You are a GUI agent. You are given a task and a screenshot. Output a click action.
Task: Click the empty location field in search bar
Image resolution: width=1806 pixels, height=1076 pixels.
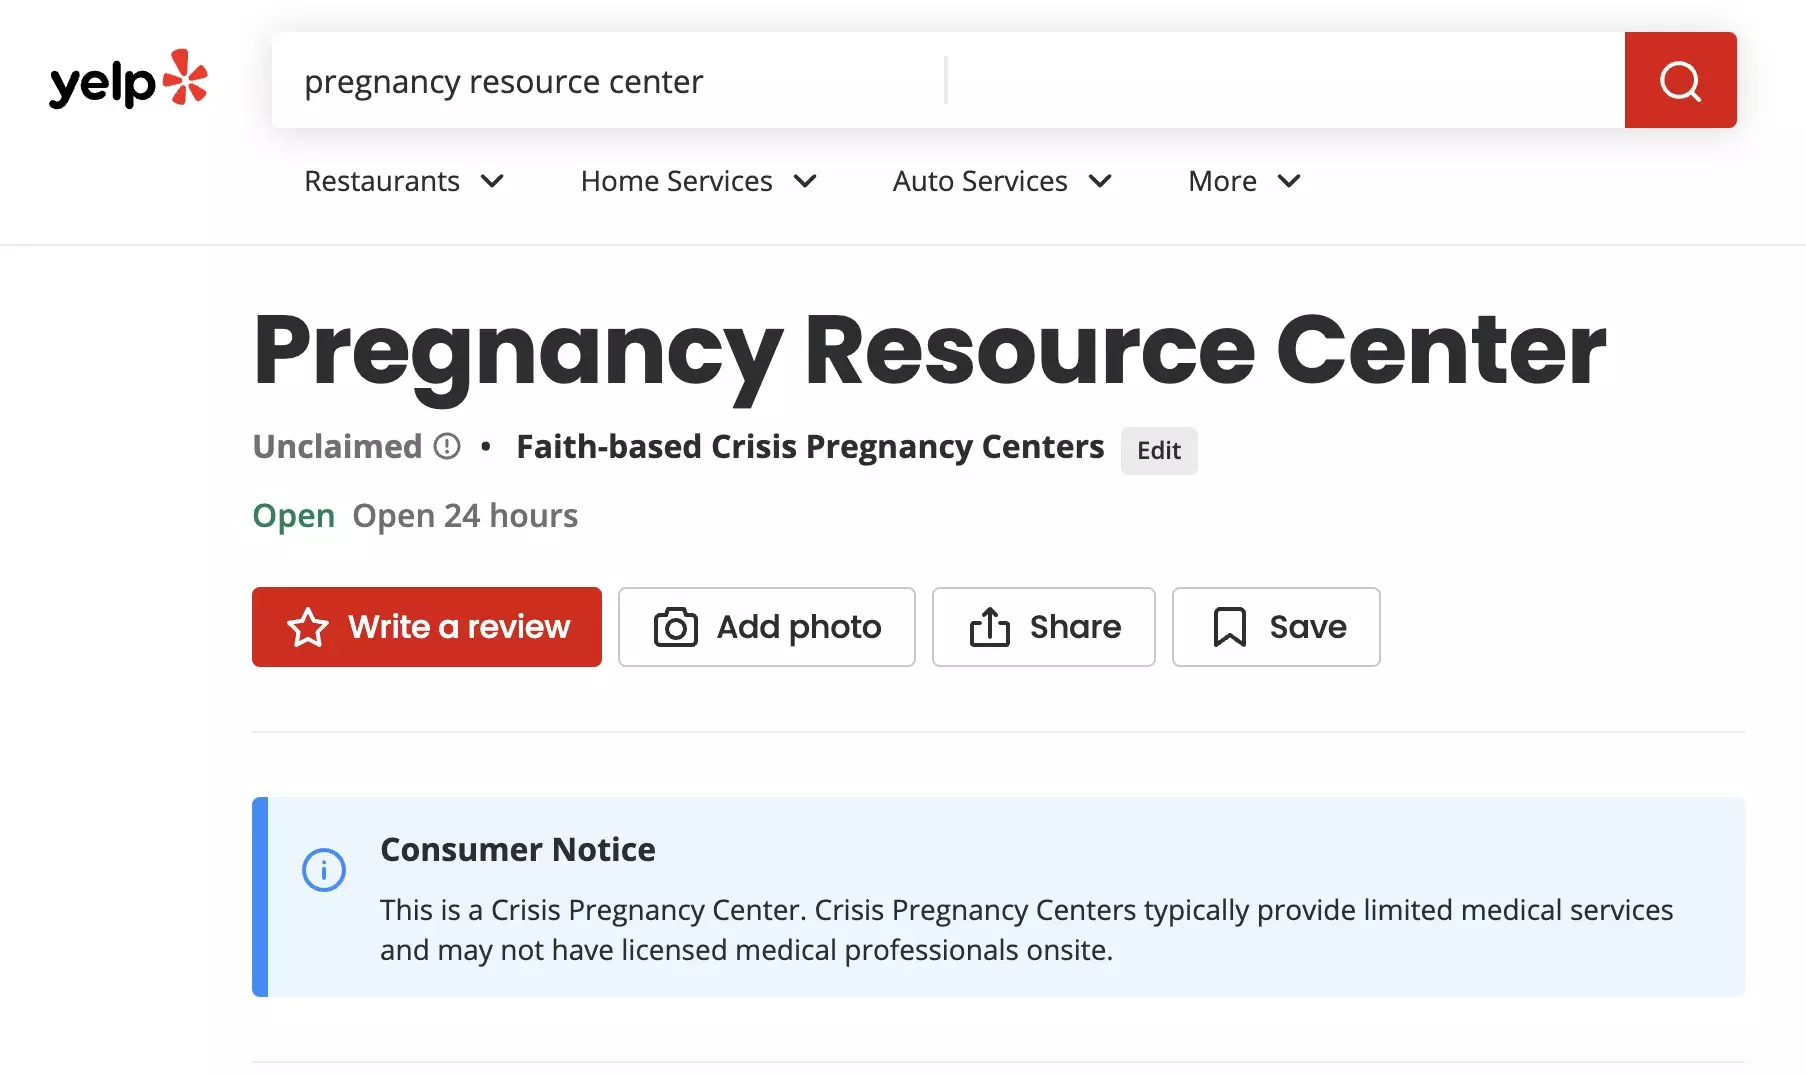[x=1285, y=80]
